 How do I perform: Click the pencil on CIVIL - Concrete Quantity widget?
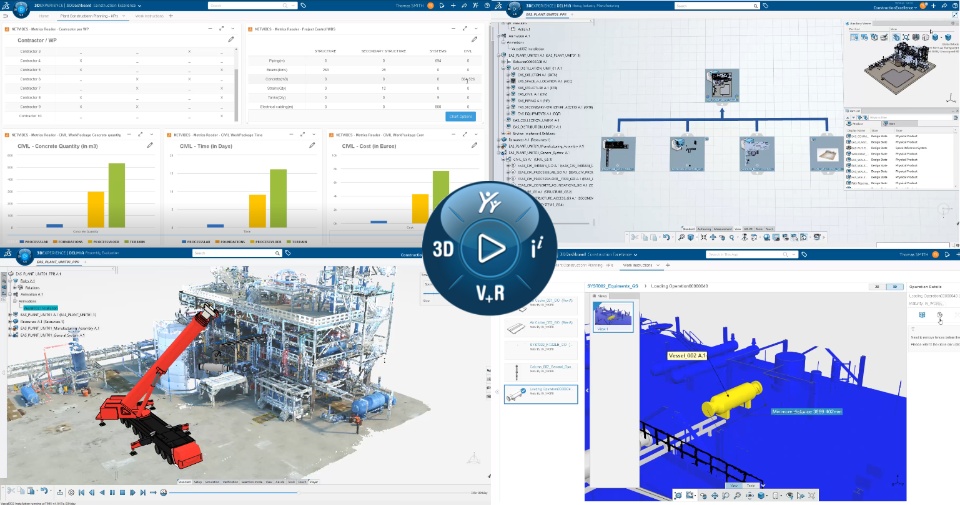click(x=149, y=146)
